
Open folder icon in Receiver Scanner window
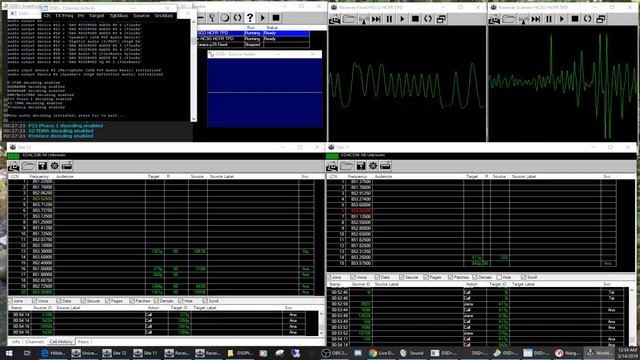509,19
